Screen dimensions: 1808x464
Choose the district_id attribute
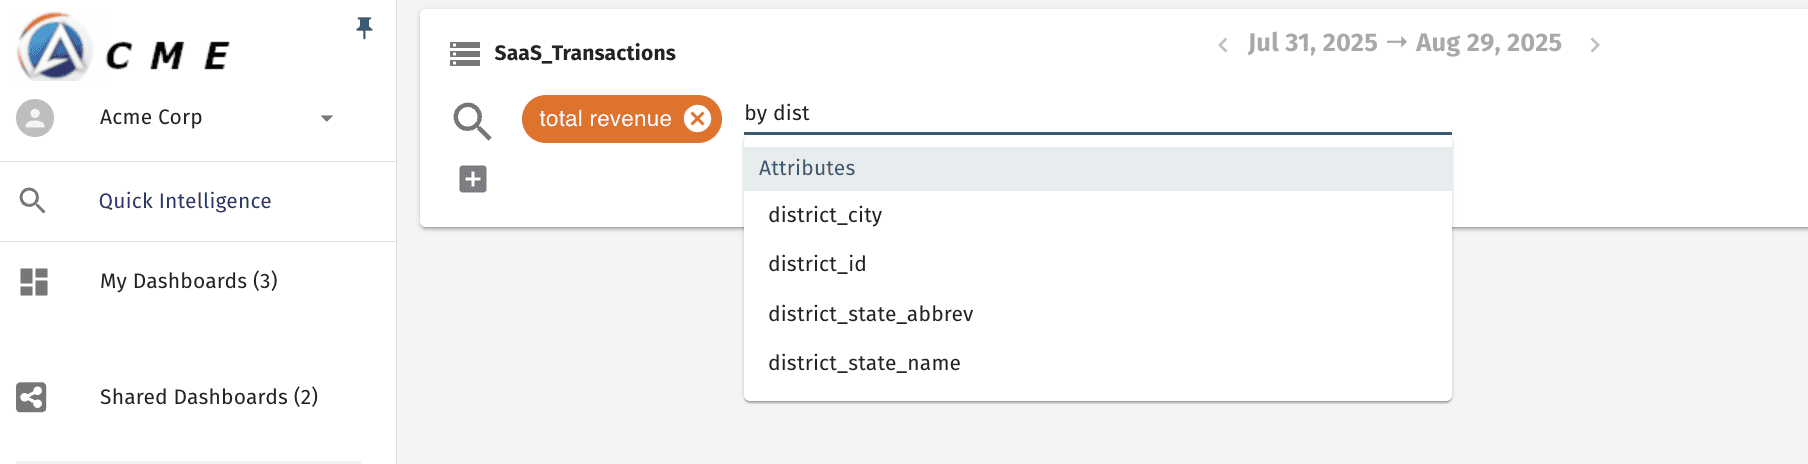click(817, 264)
